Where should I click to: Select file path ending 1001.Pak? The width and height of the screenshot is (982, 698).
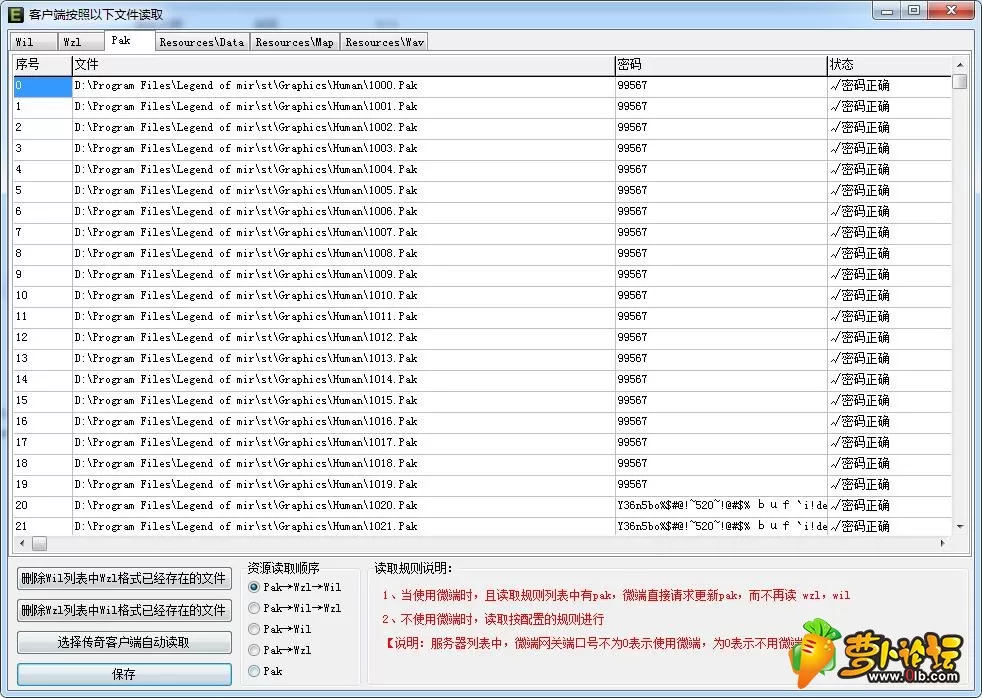click(343, 106)
